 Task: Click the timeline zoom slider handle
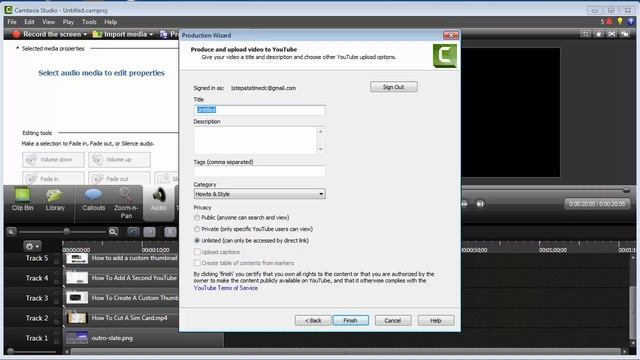pos(66,232)
